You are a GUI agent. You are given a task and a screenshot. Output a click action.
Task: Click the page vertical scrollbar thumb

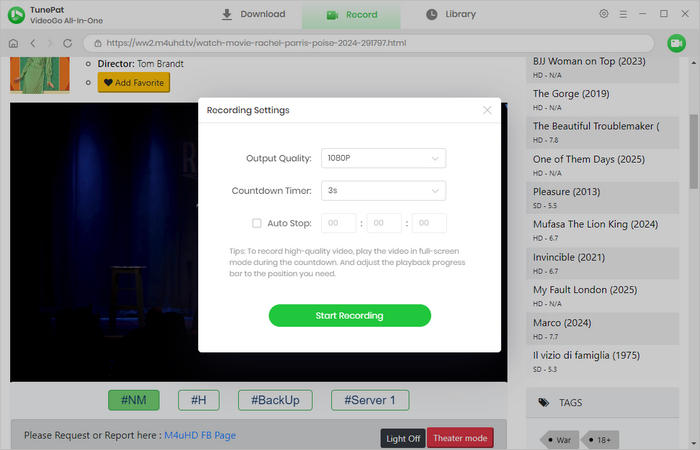[693, 152]
